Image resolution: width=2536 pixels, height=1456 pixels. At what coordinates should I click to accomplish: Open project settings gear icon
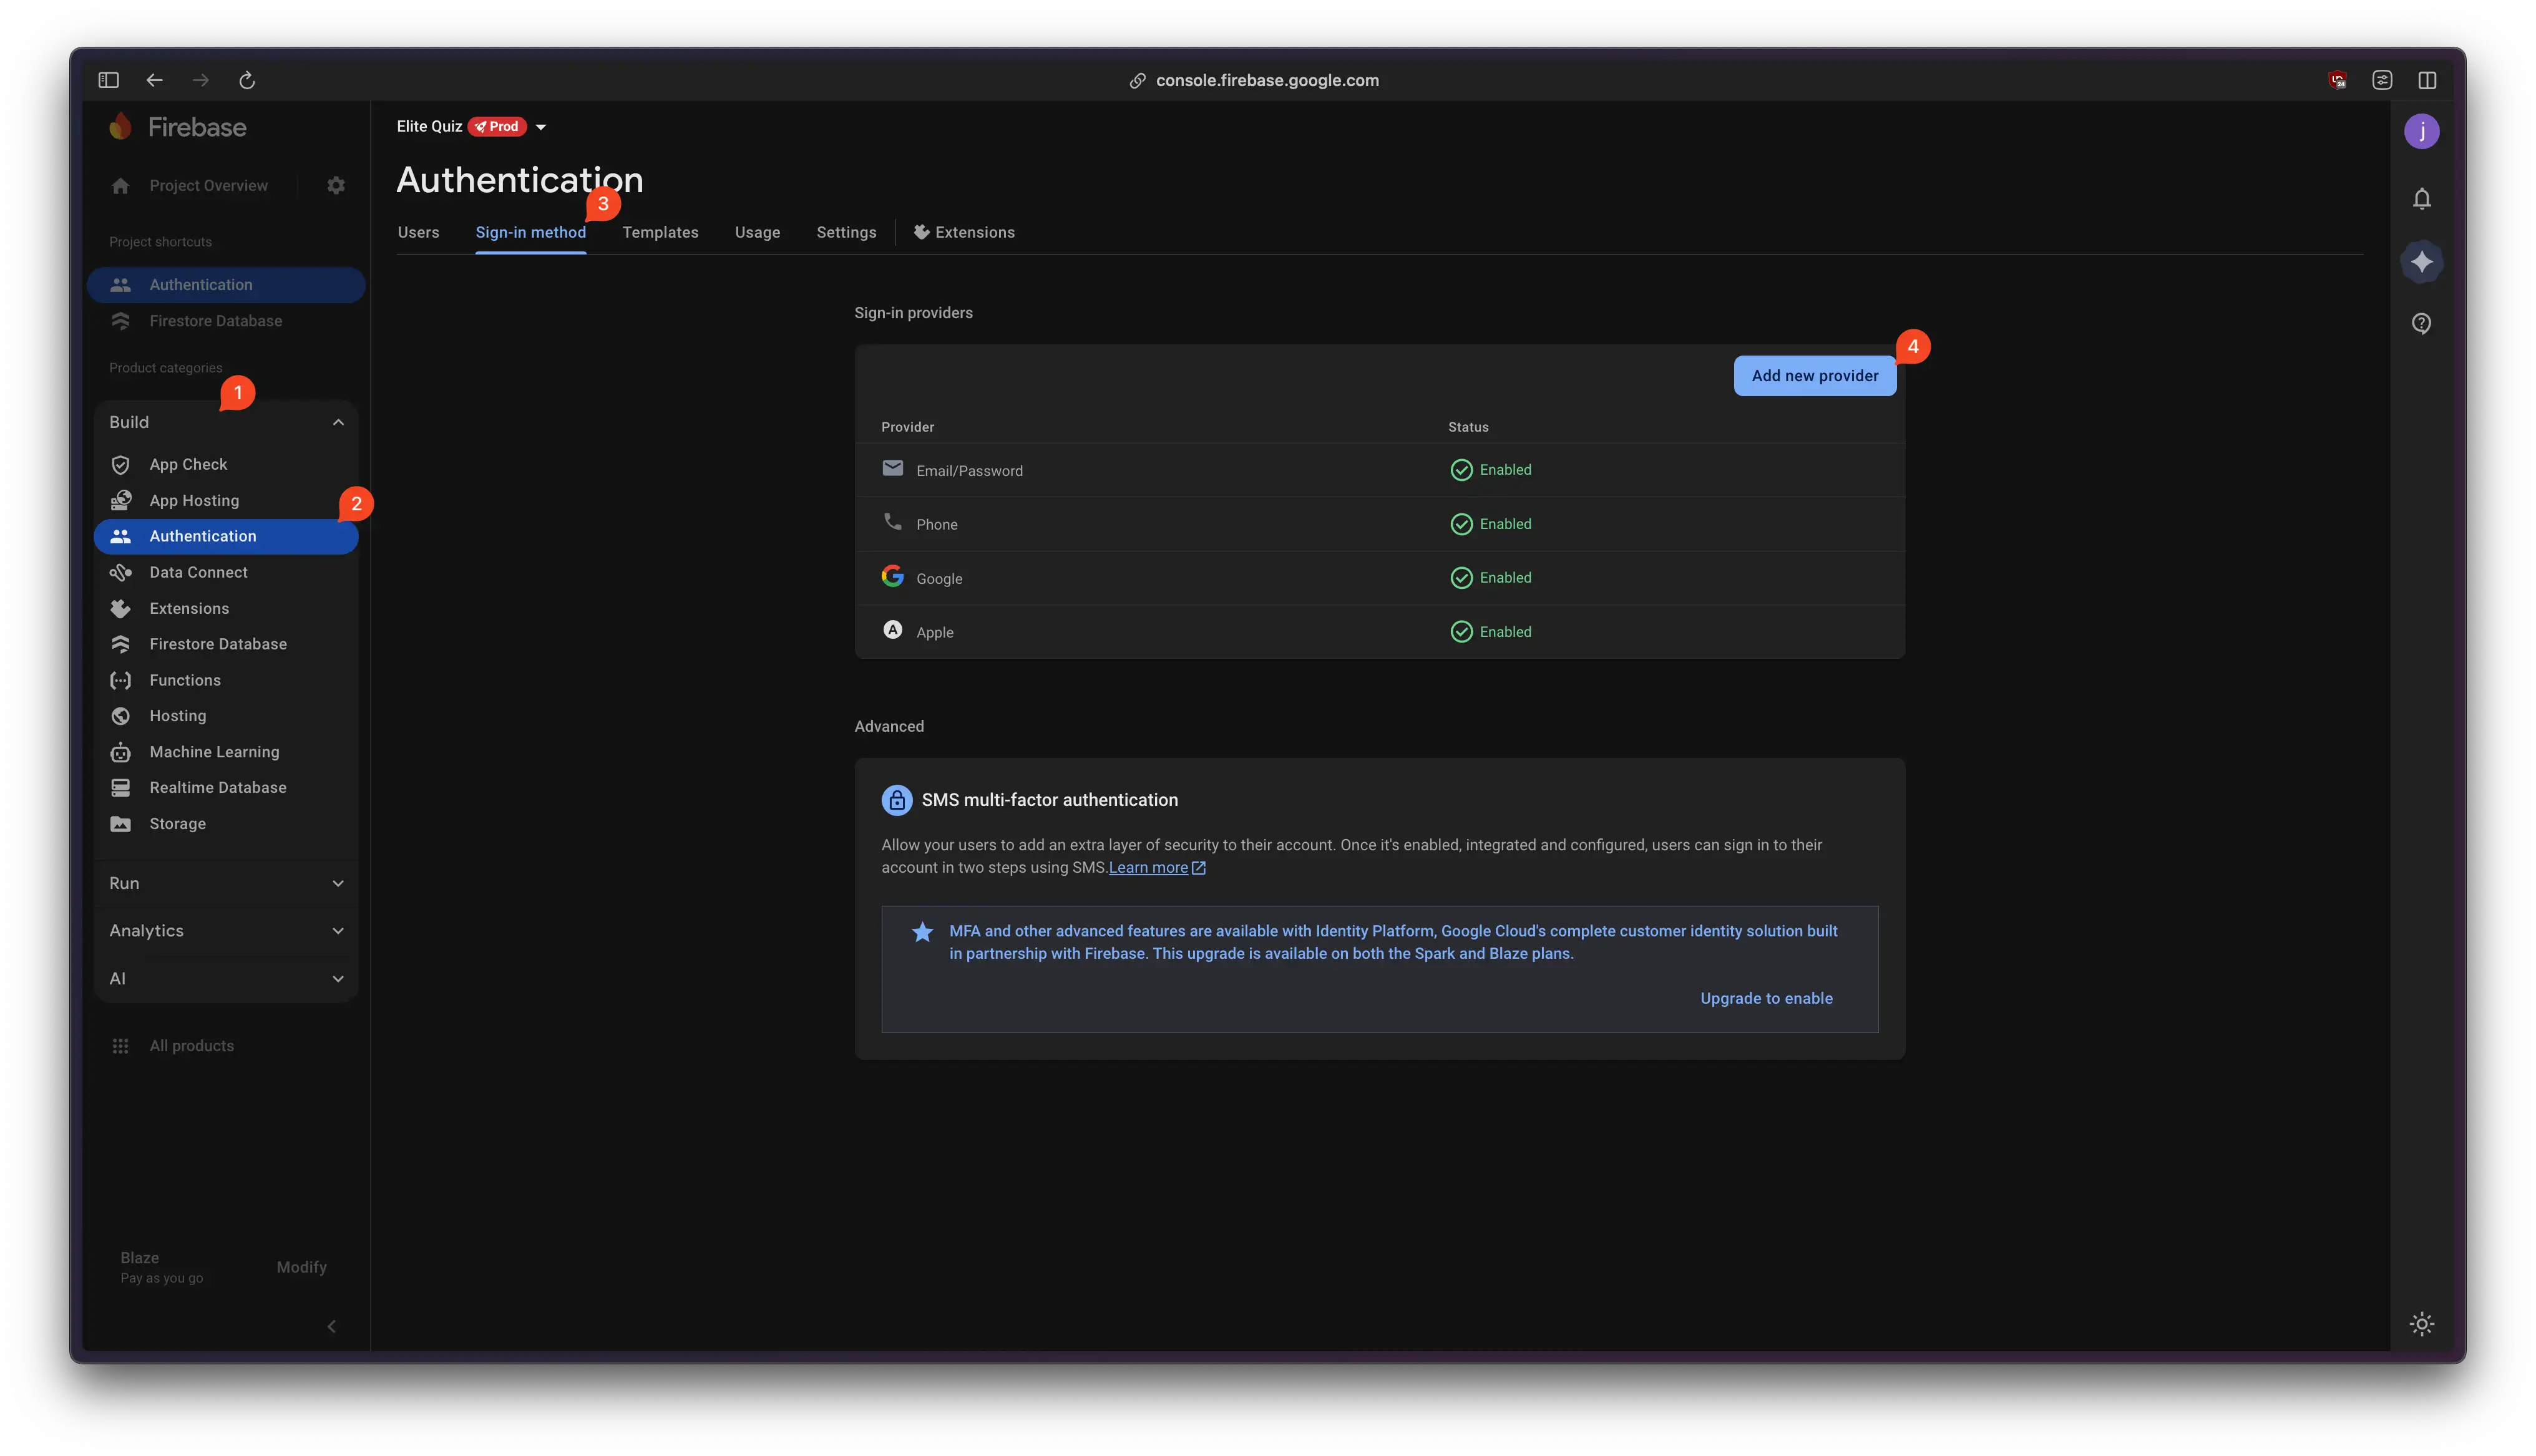click(336, 186)
